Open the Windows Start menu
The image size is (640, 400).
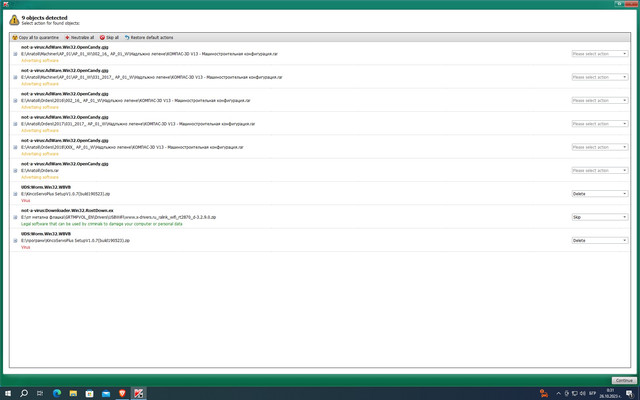click(7, 393)
